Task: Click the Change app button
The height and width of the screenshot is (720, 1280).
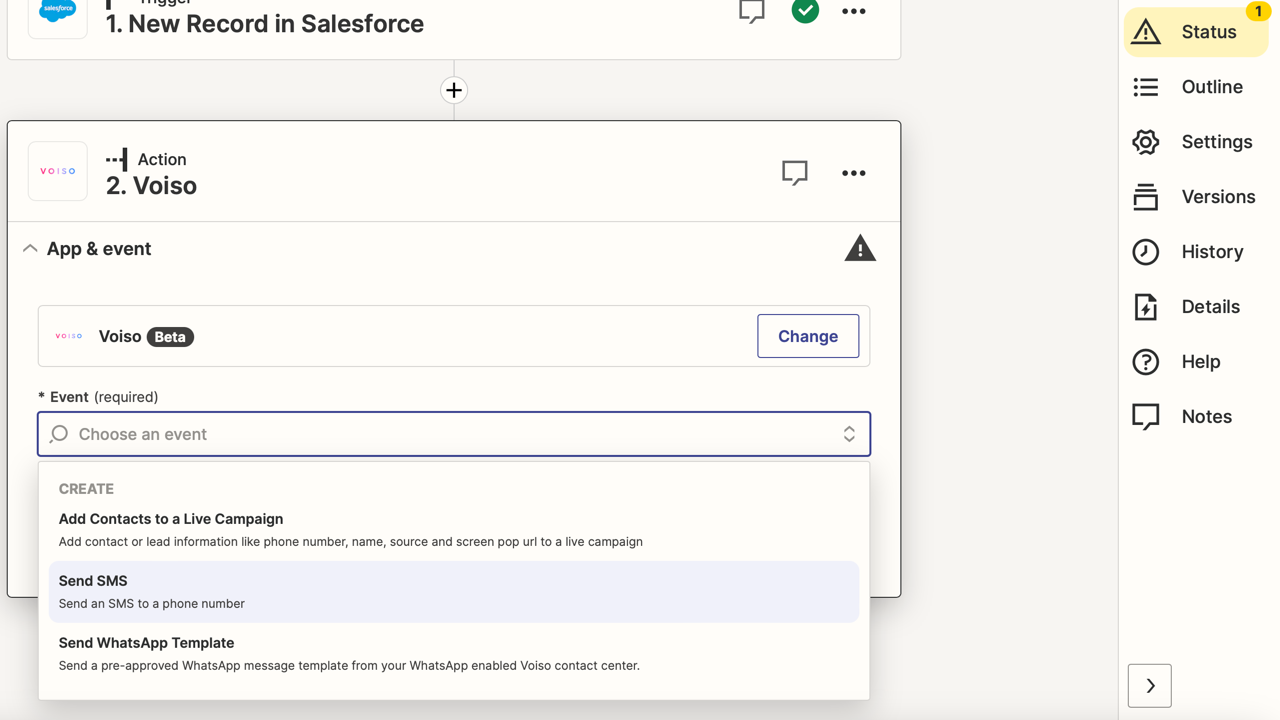Action: click(x=808, y=336)
